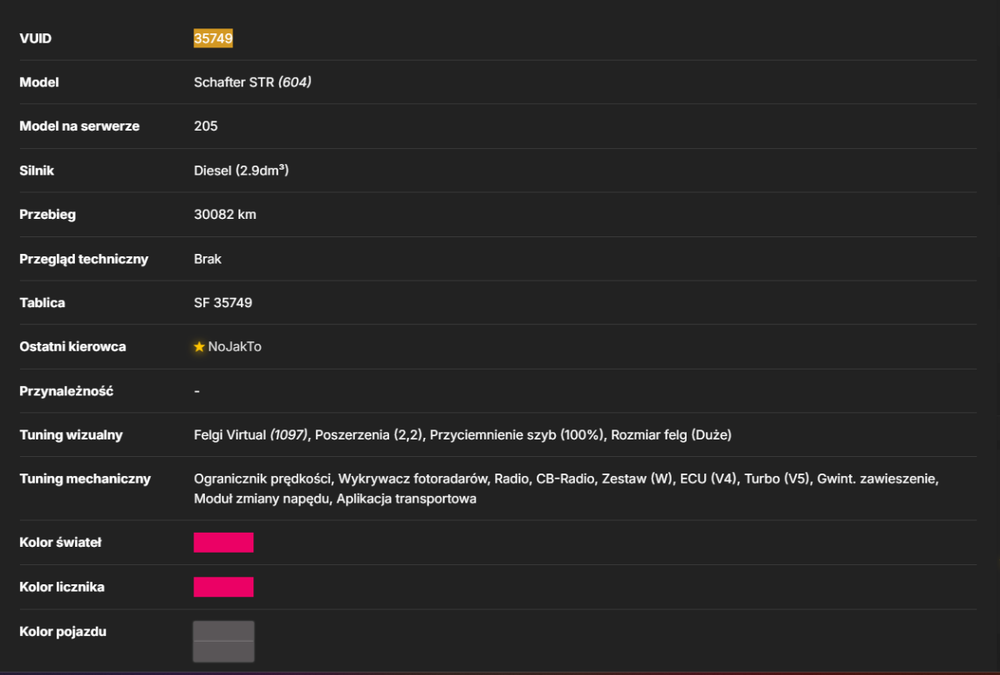Click the Silnik row label
This screenshot has width=1000, height=675.
point(36,170)
